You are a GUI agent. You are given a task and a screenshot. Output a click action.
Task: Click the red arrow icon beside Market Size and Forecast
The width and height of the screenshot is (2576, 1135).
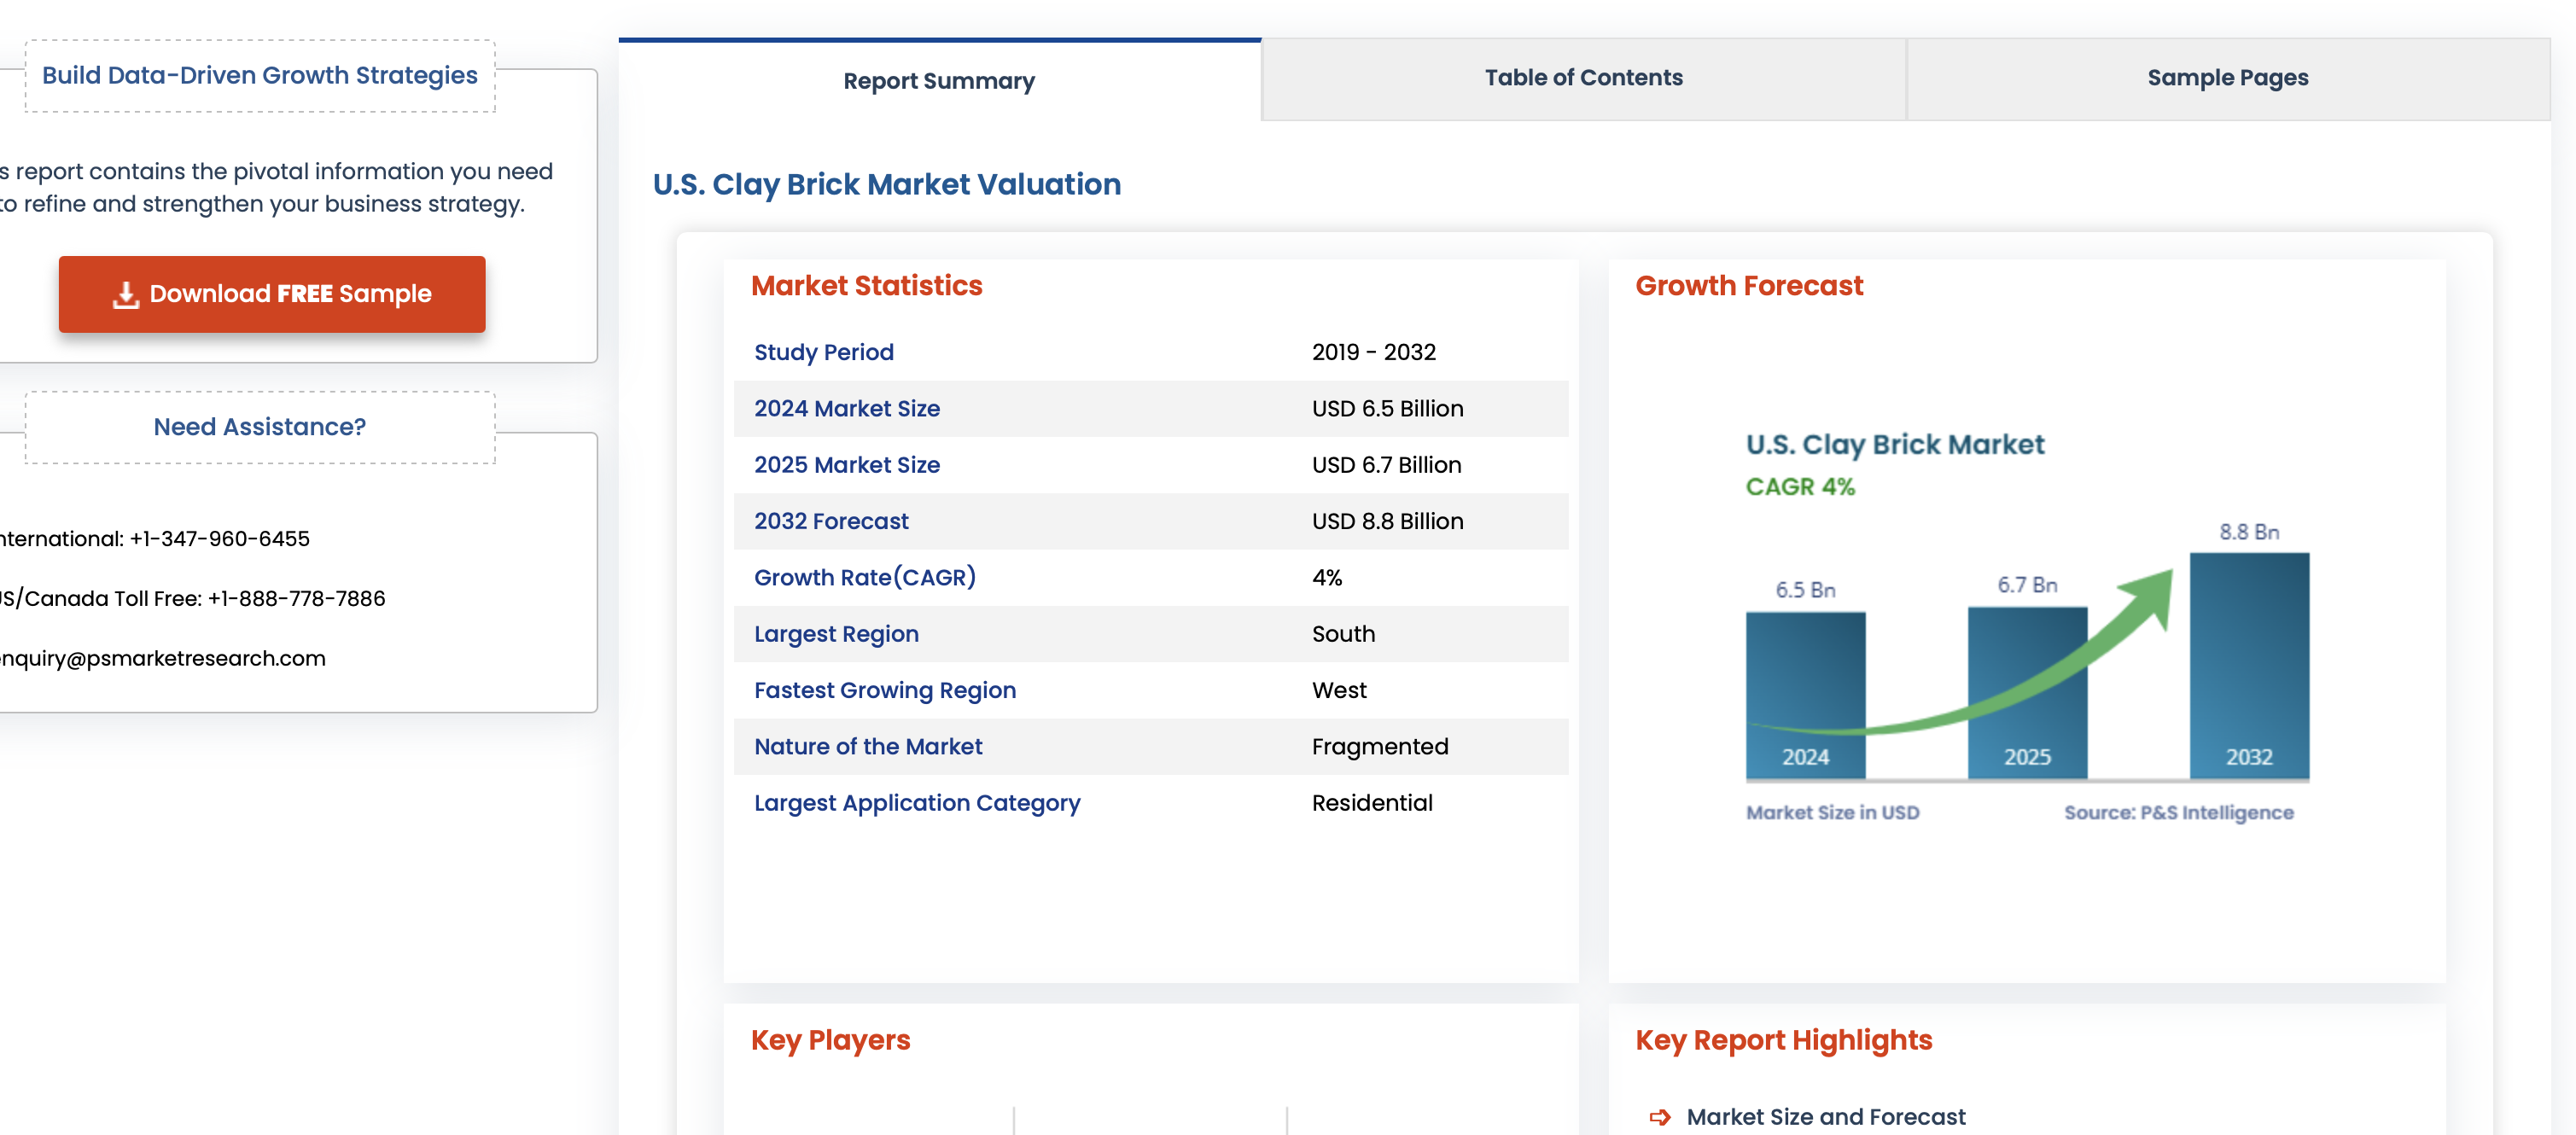pos(1660,1117)
